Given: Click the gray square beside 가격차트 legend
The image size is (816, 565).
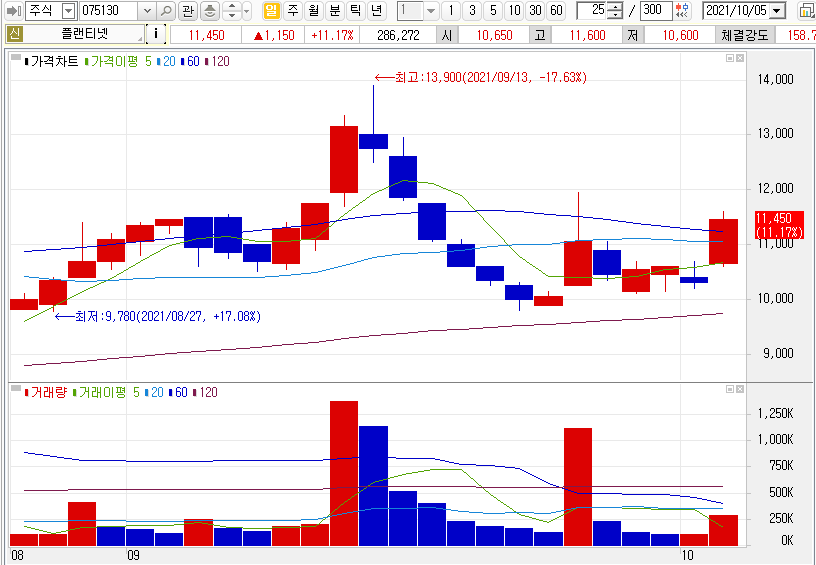Looking at the screenshot, I should tap(16, 57).
